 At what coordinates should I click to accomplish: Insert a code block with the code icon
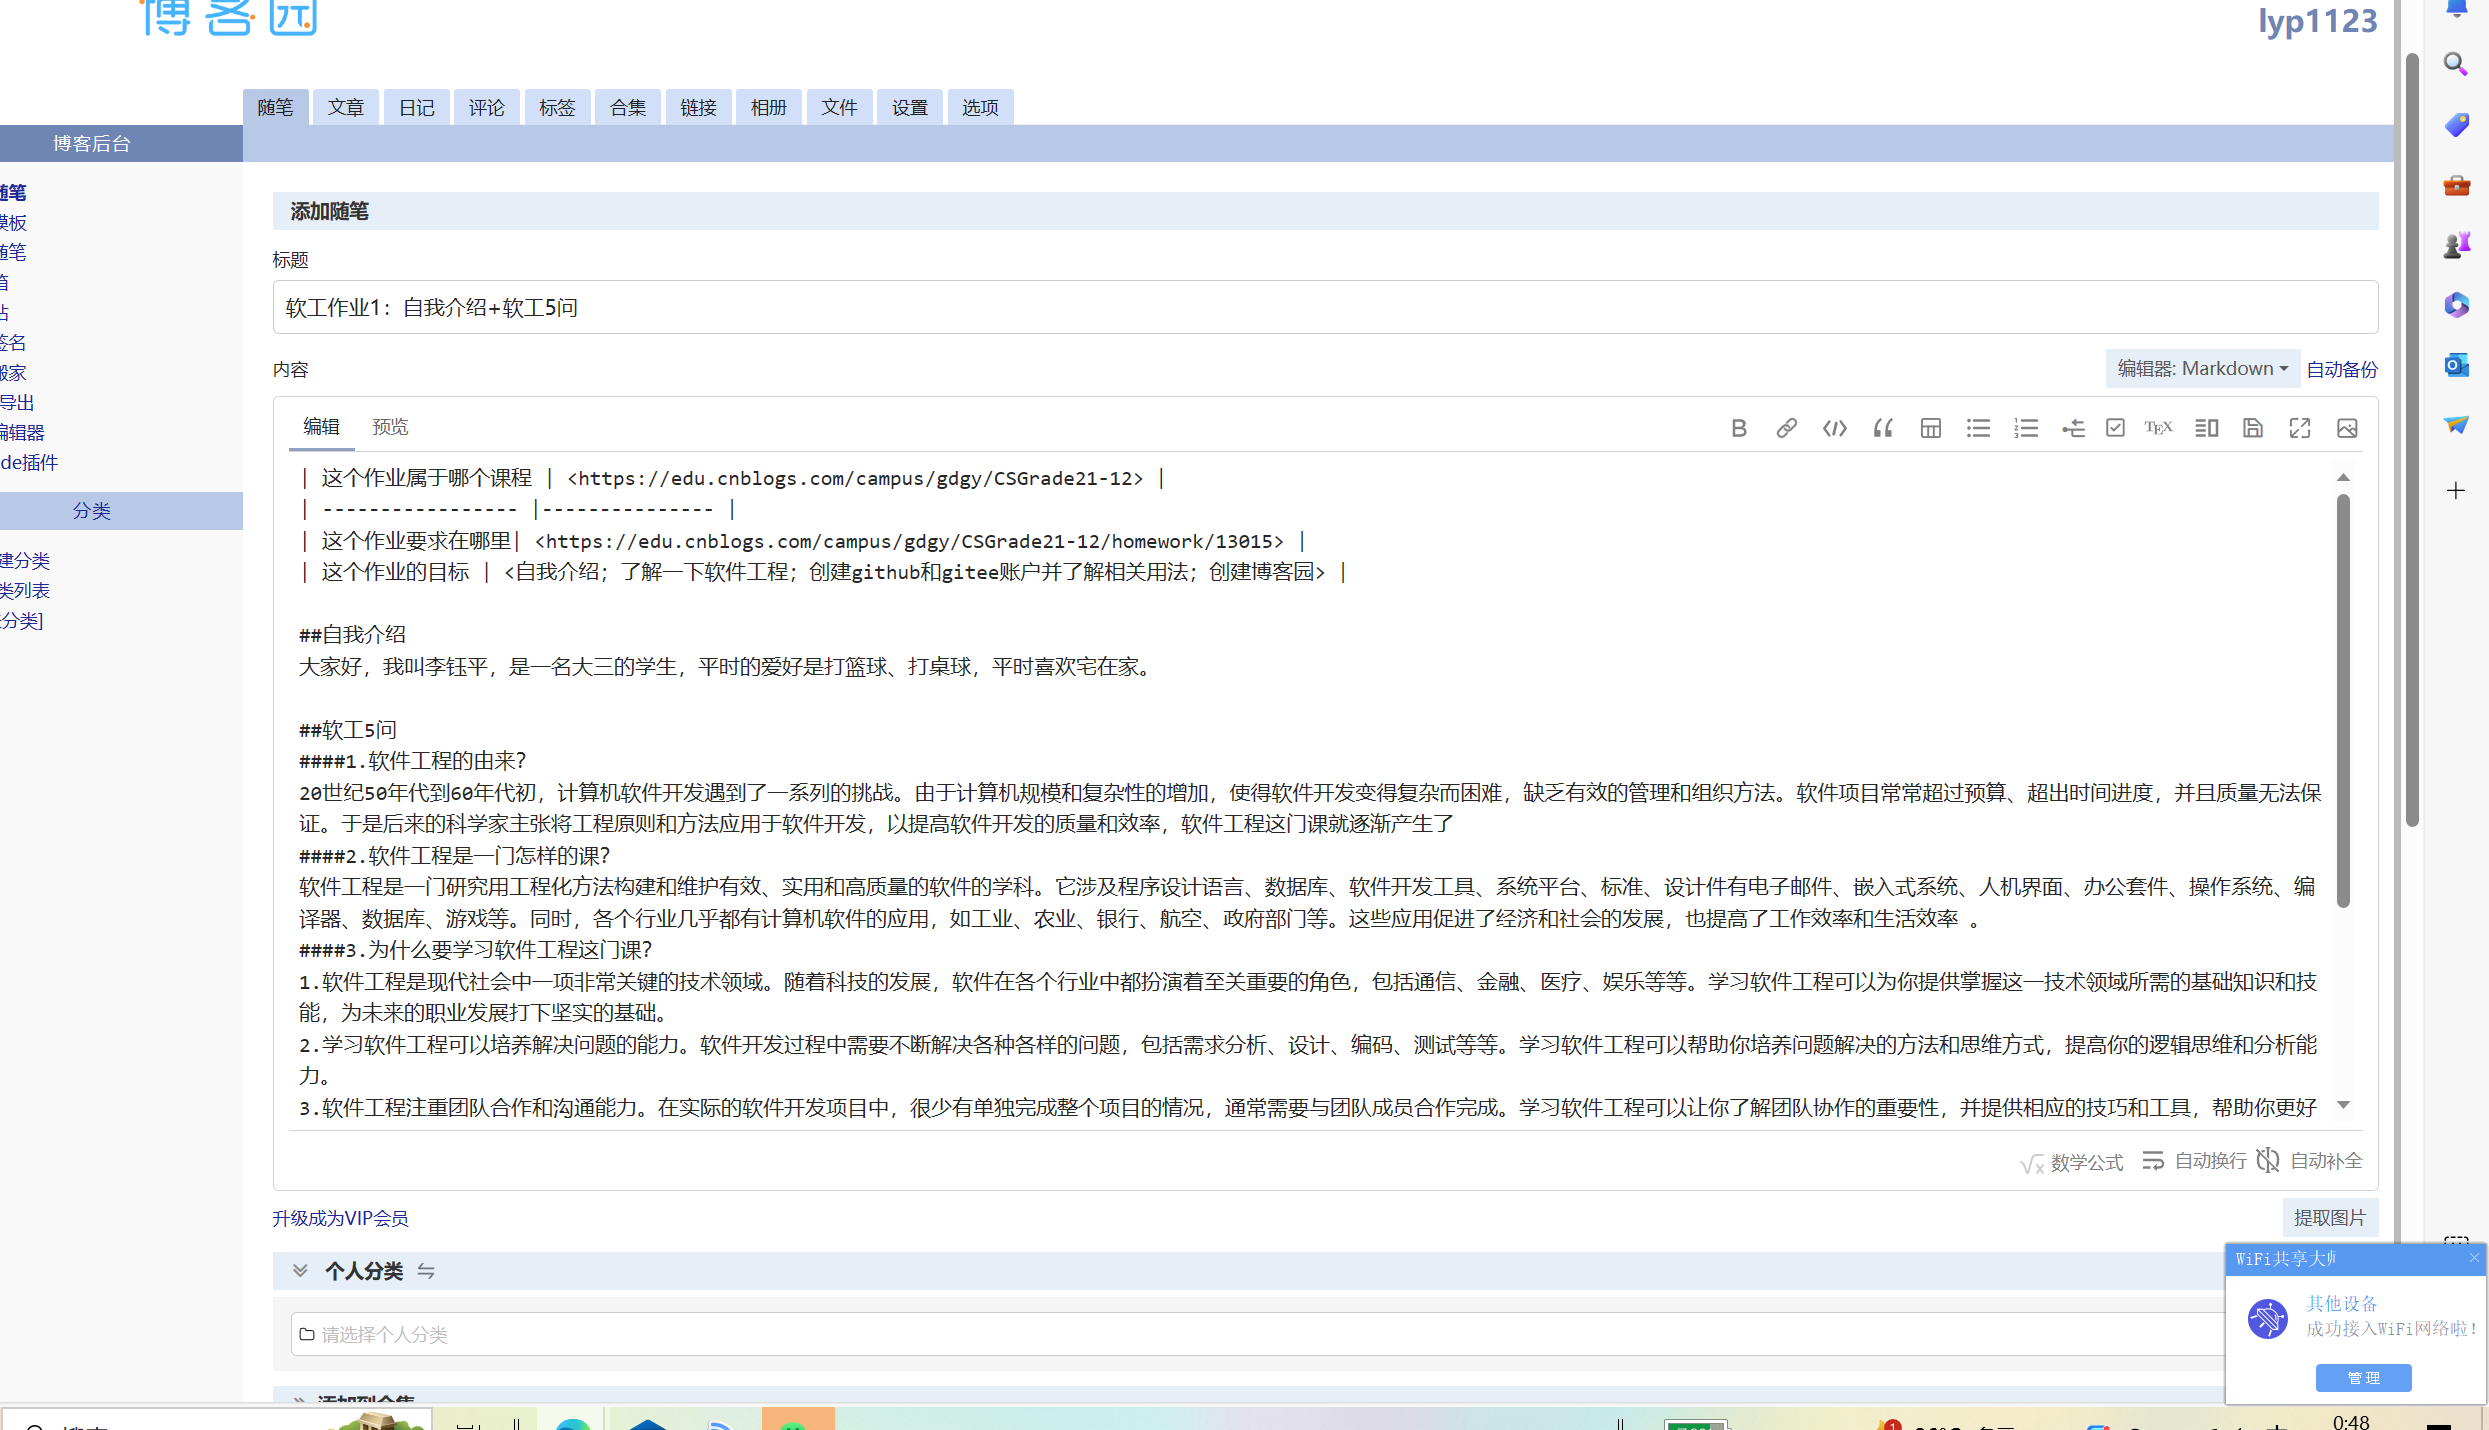1834,428
